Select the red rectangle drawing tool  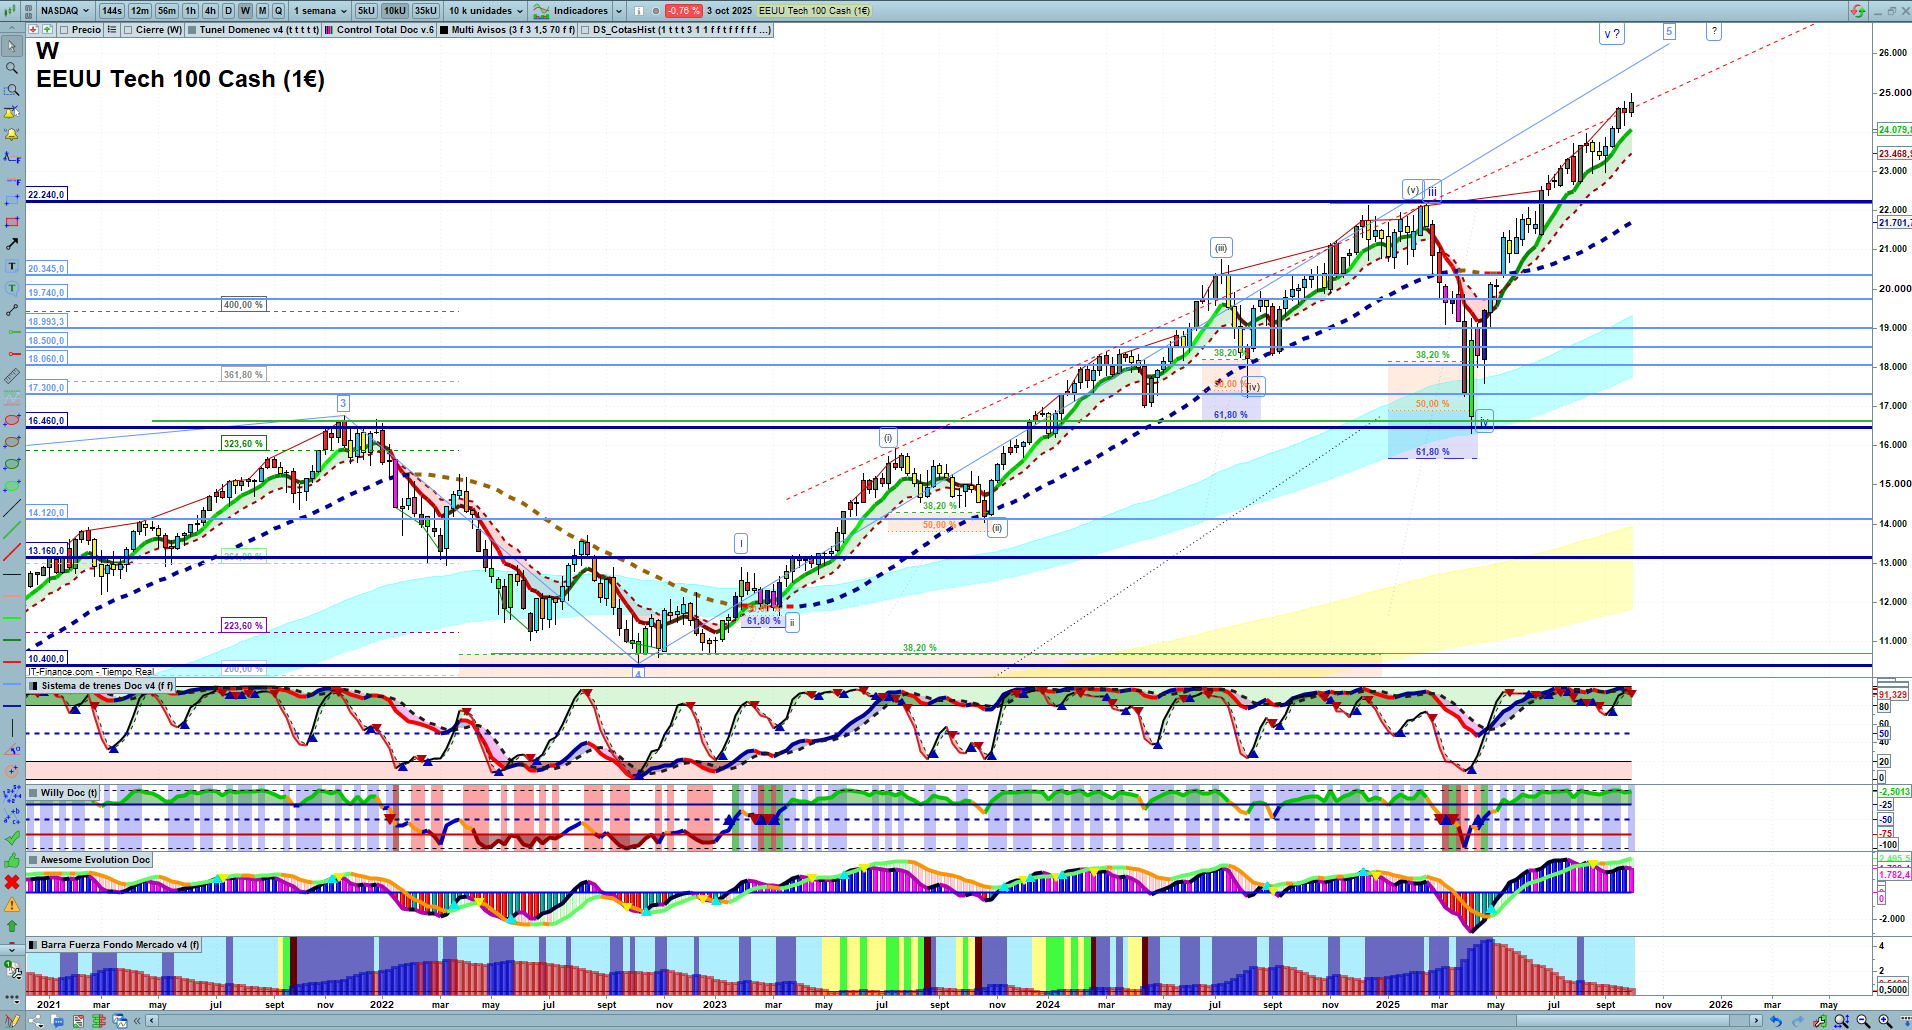pos(12,222)
